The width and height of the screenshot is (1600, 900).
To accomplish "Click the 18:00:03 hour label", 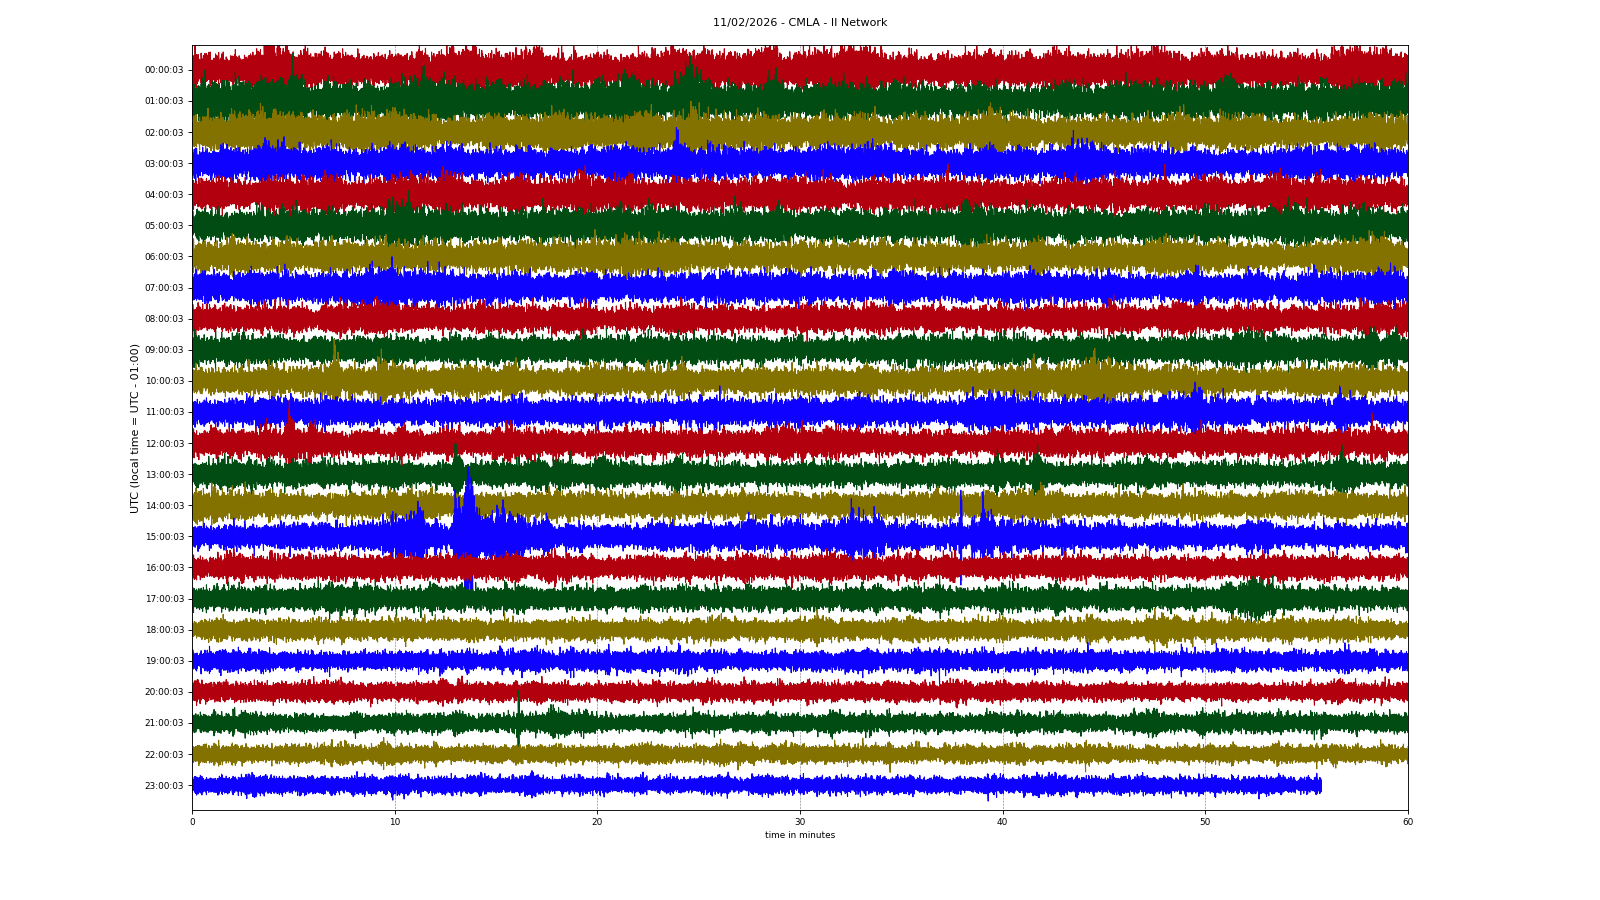I will coord(164,630).
